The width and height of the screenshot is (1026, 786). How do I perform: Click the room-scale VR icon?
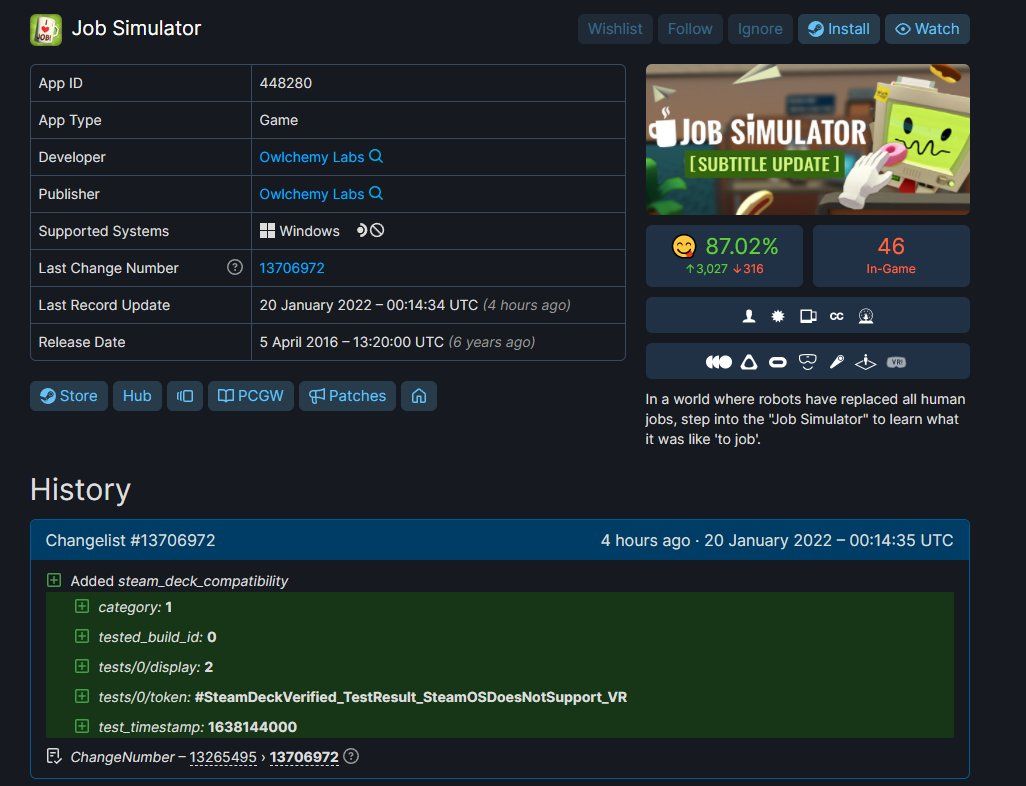pos(866,362)
